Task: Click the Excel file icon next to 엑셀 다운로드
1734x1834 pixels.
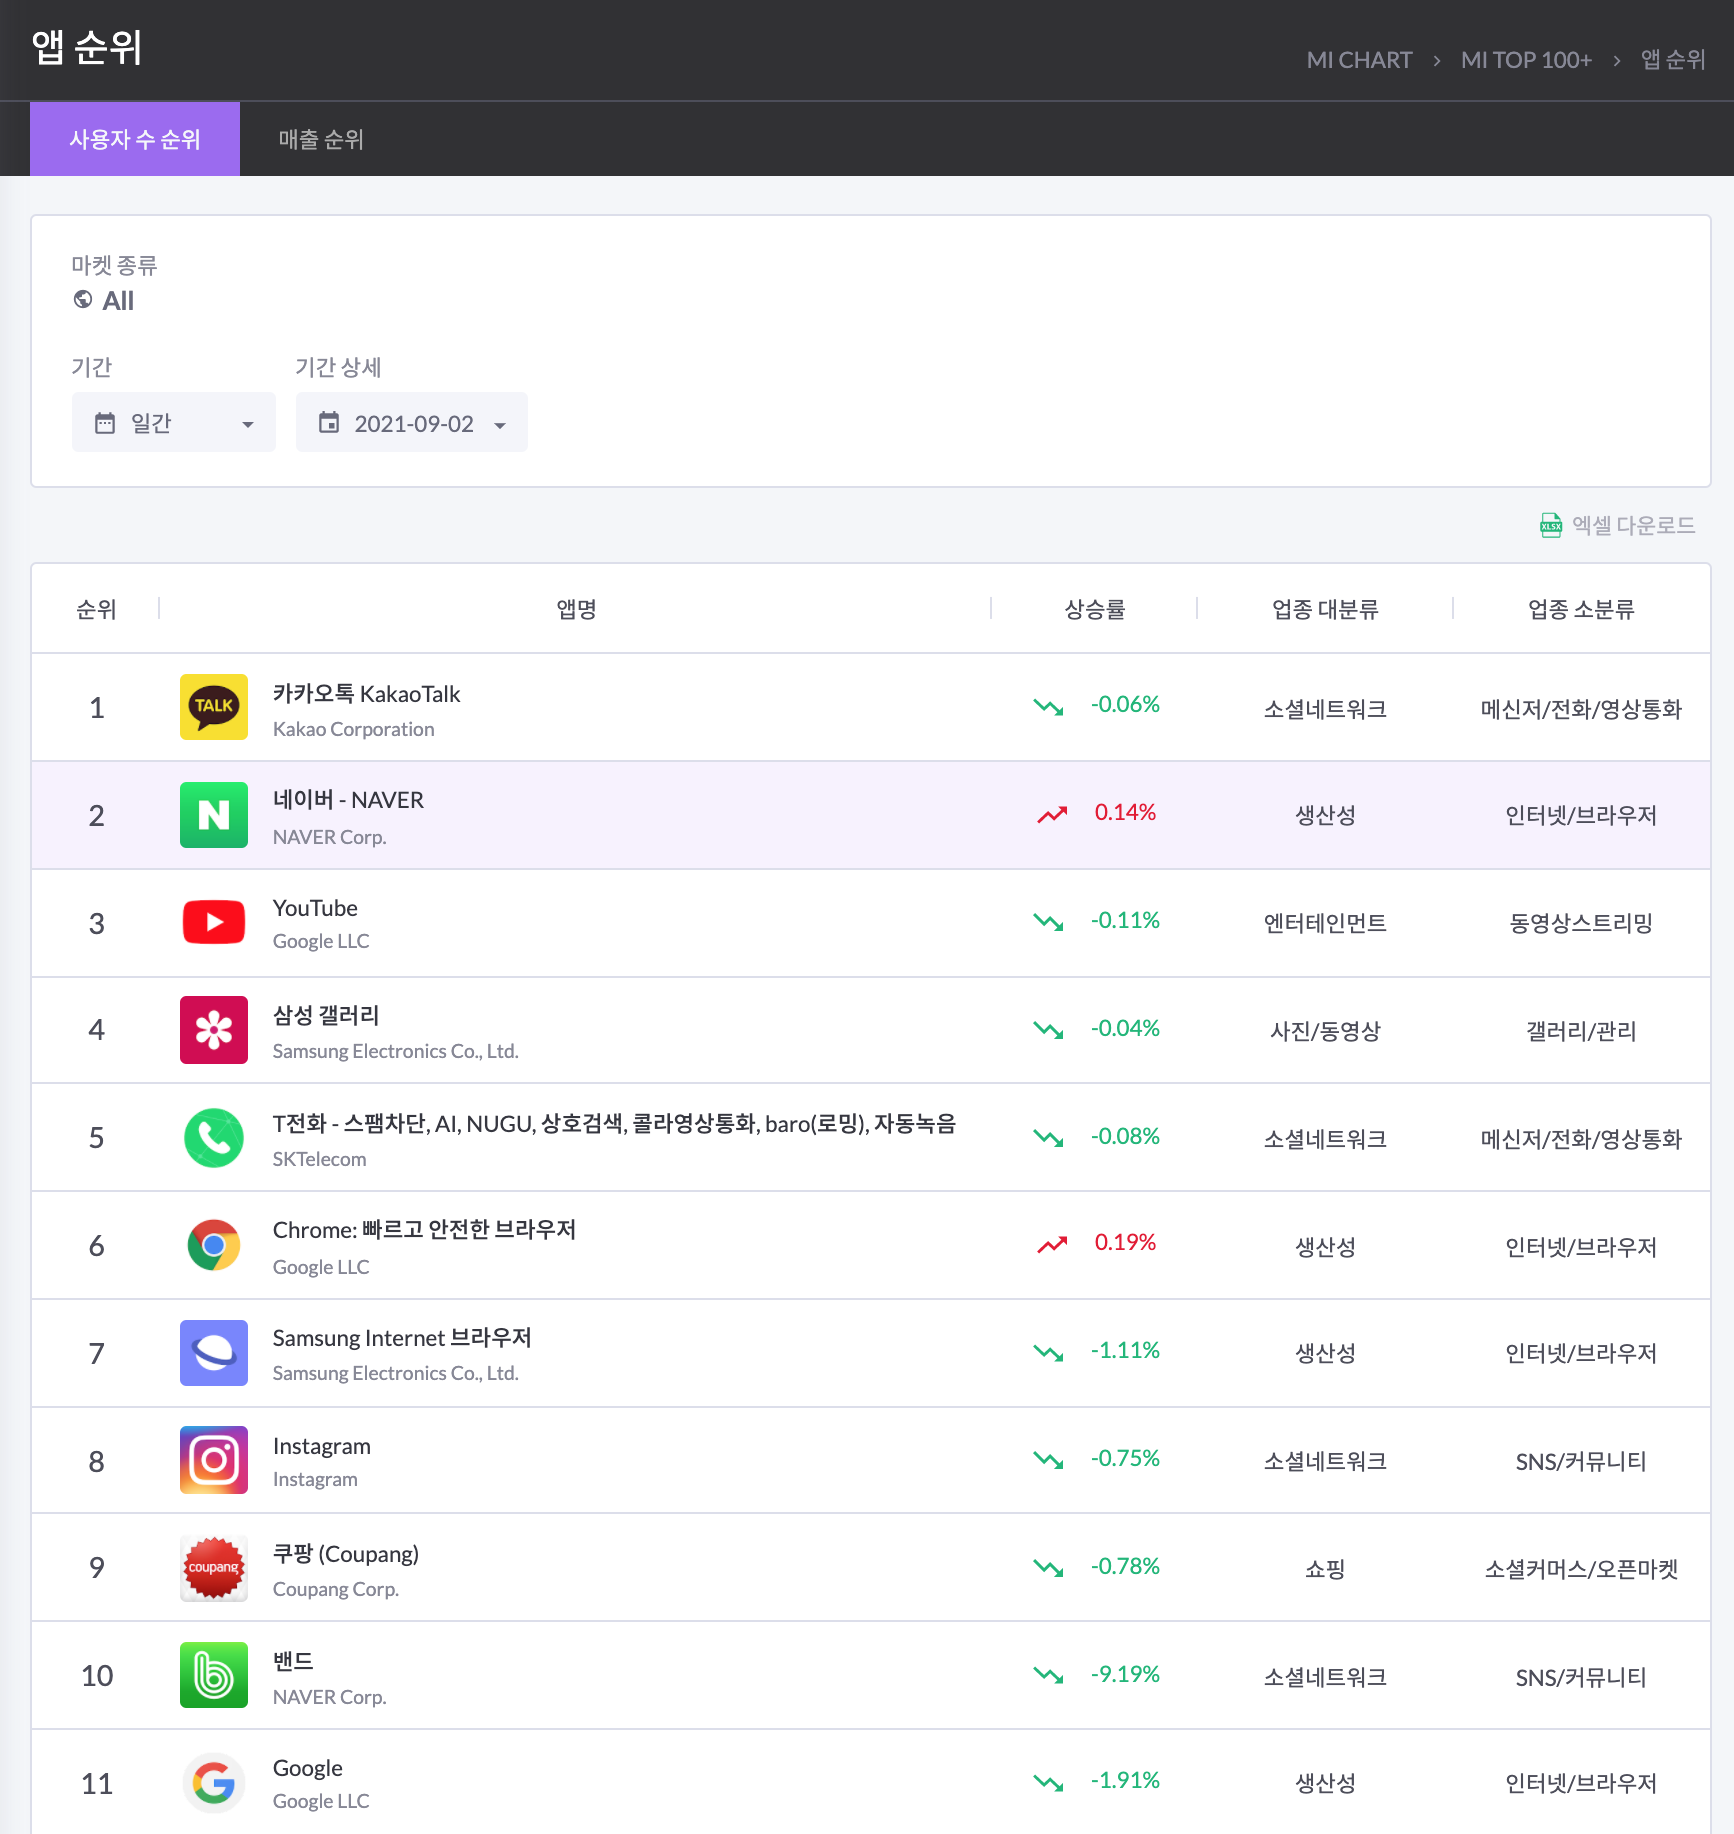Action: 1551,525
